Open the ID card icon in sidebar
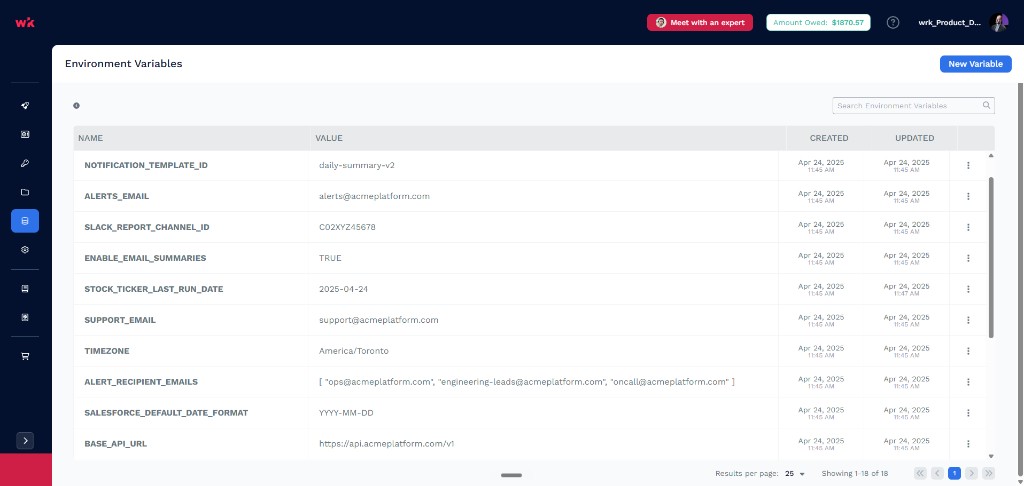This screenshot has width=1024, height=486. pos(25,135)
